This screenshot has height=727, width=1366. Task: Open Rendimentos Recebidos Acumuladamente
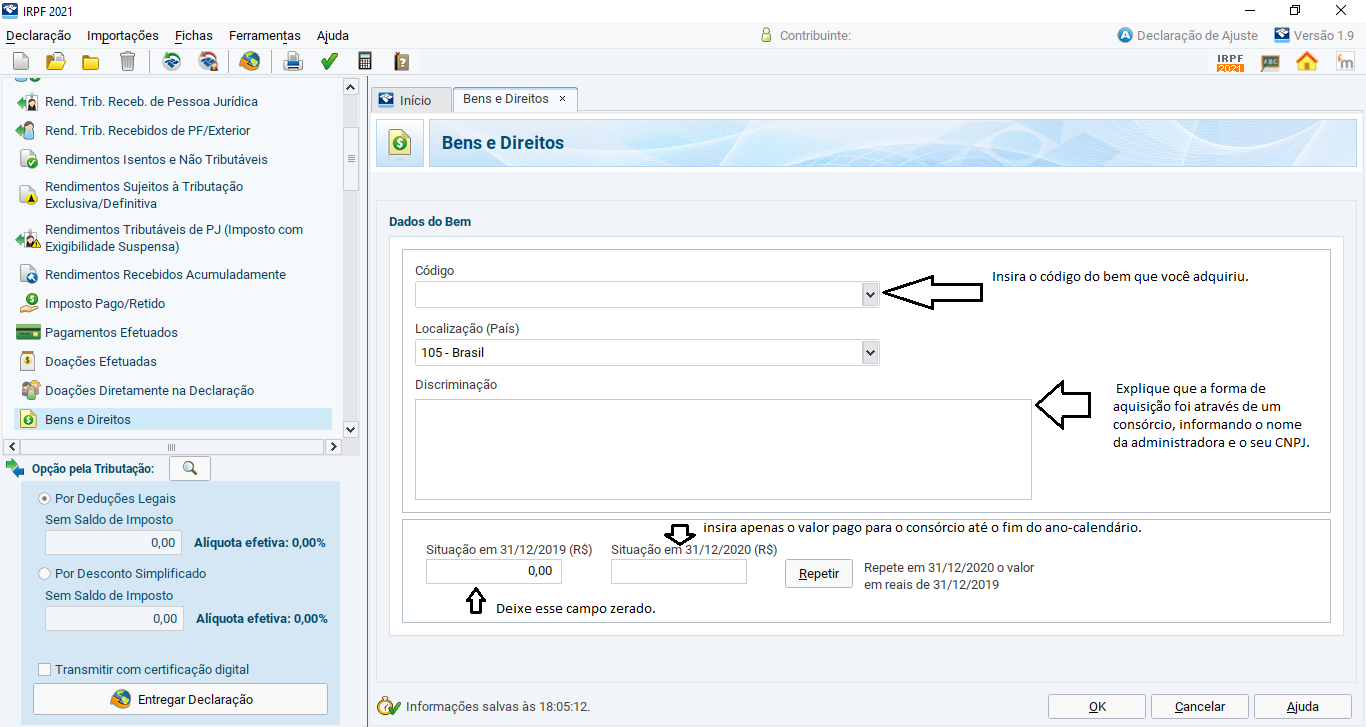[164, 275]
